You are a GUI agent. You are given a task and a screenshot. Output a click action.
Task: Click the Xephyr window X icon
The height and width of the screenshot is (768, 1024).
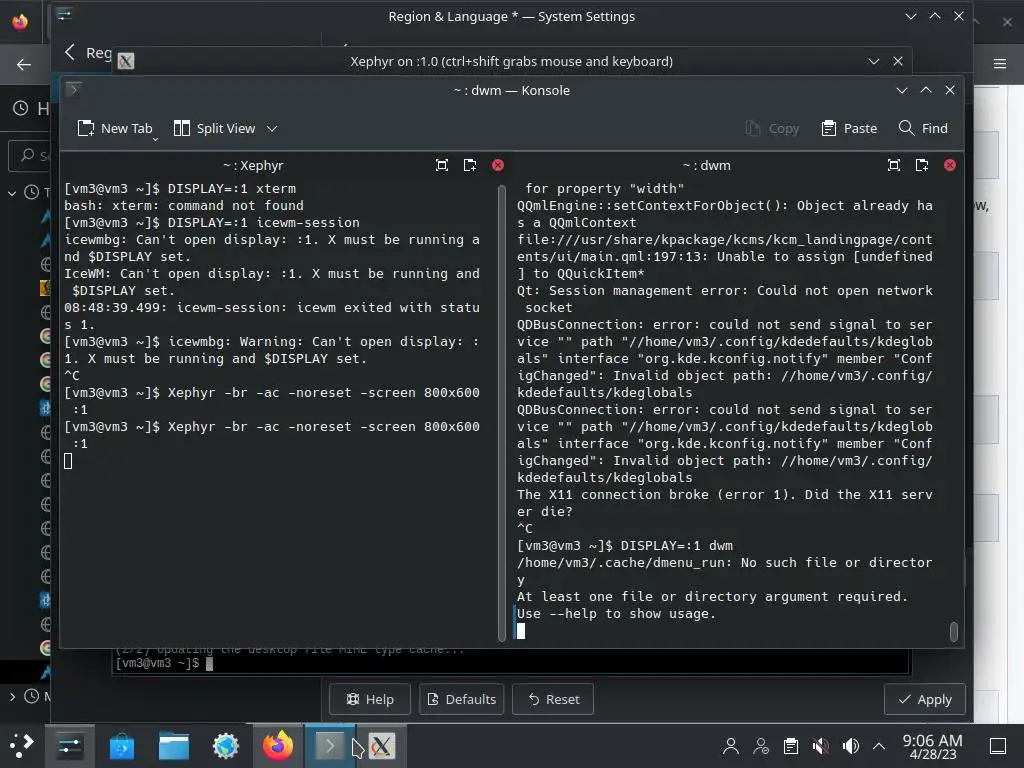[x=126, y=61]
